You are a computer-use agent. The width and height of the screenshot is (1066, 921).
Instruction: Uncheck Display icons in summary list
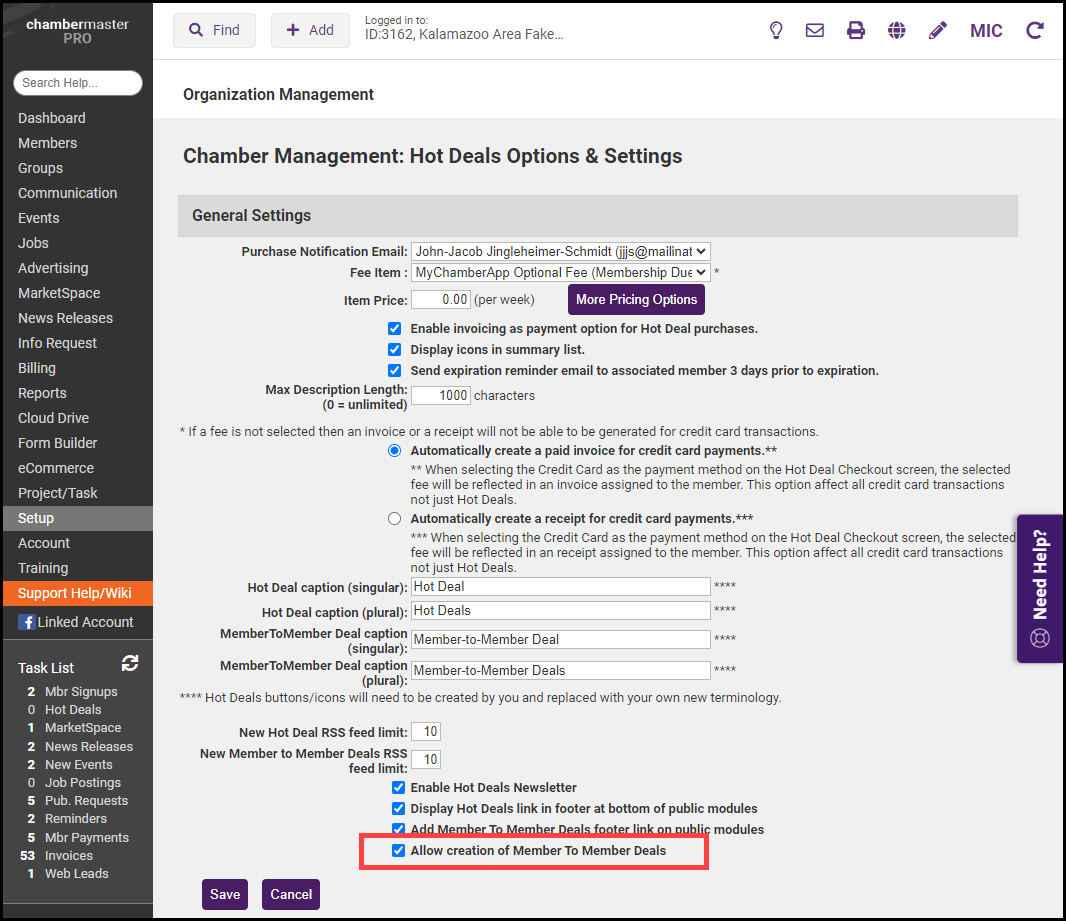point(395,349)
